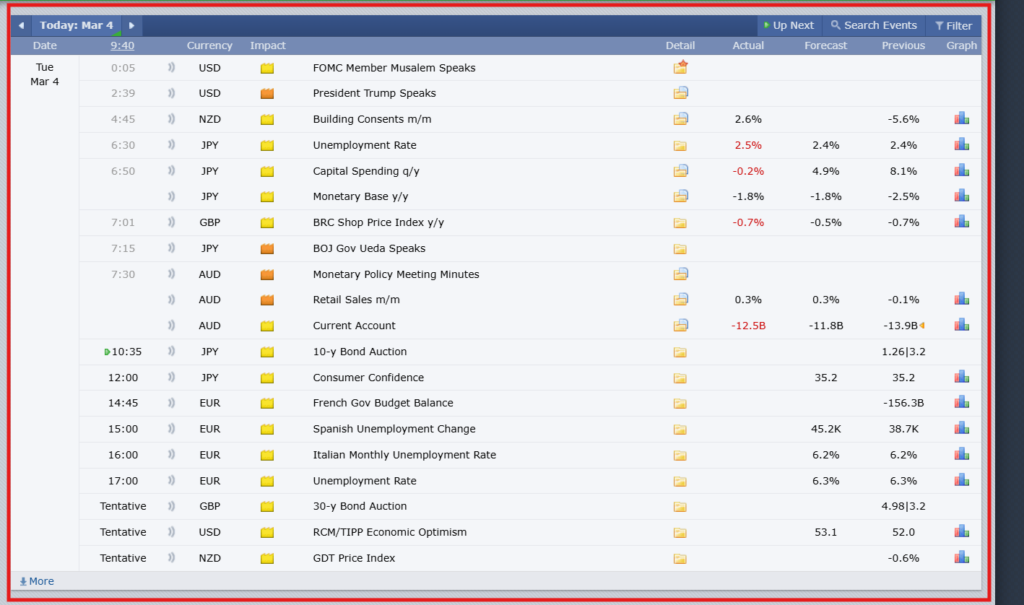The height and width of the screenshot is (605, 1024).
Task: Click the forecast value 45.2K
Action: coord(825,429)
